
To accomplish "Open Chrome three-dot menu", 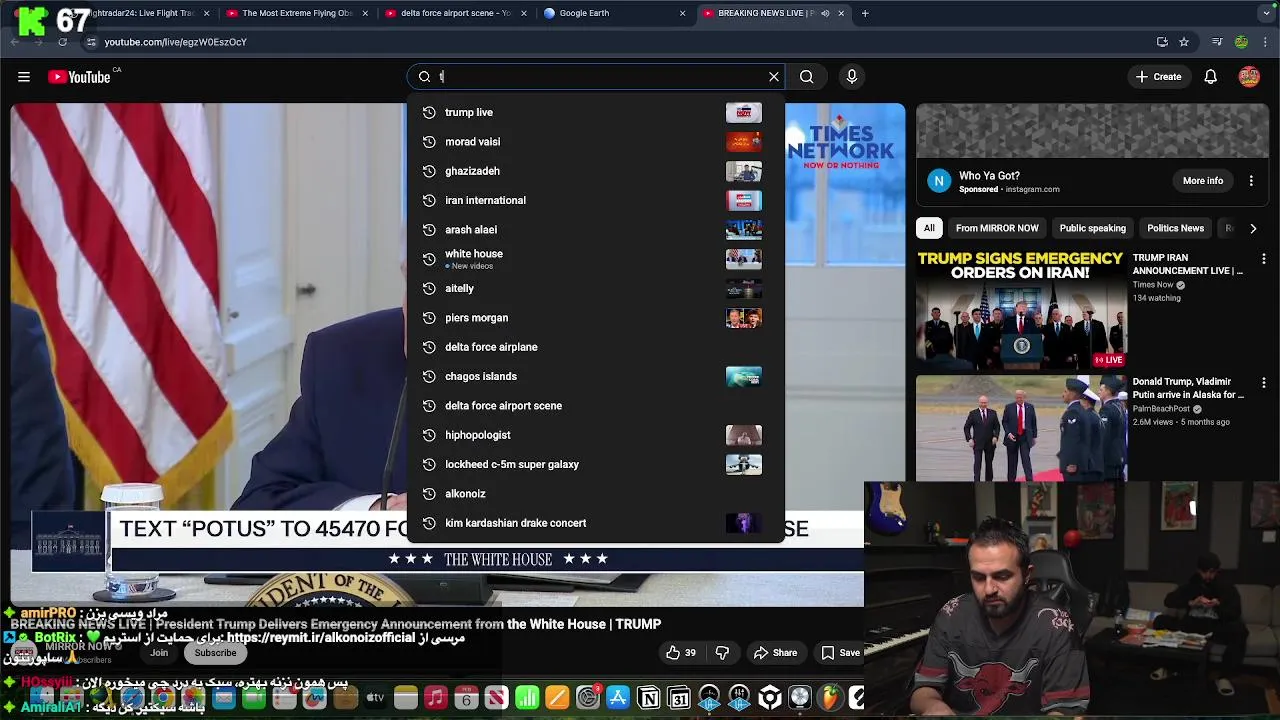I will coord(1266,42).
